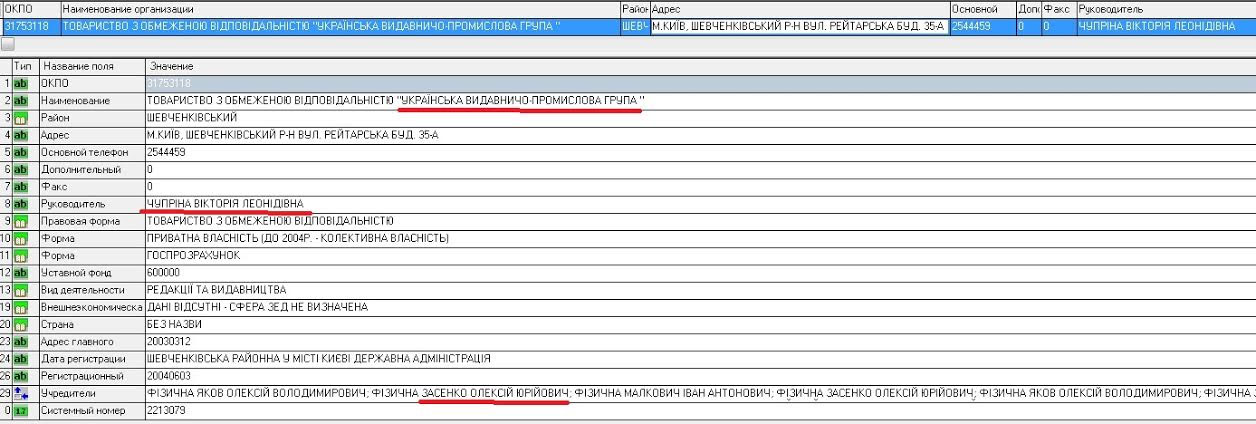This screenshot has width=1256, height=424.
Task: Click the 'ab' icon next to Руководитель
Action: (x=20, y=204)
